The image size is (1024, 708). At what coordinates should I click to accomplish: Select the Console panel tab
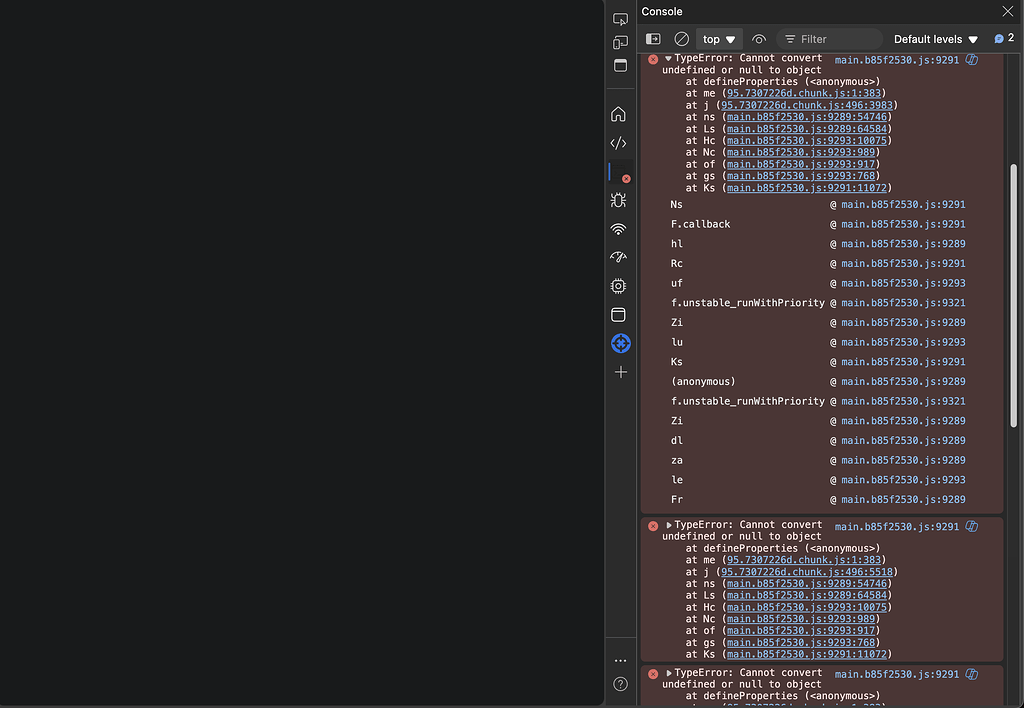[x=662, y=11]
